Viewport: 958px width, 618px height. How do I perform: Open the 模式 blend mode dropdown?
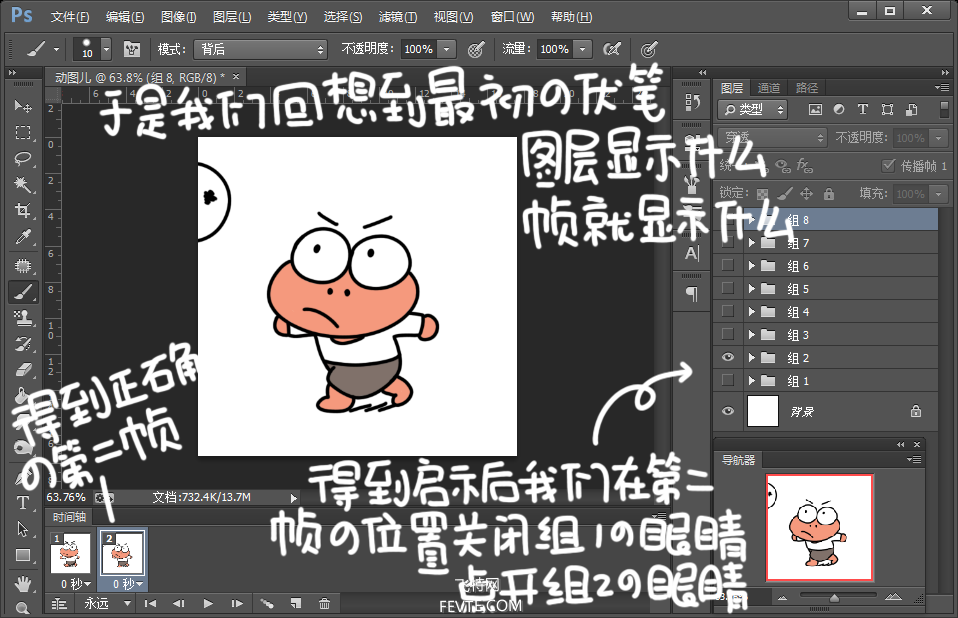pos(261,49)
